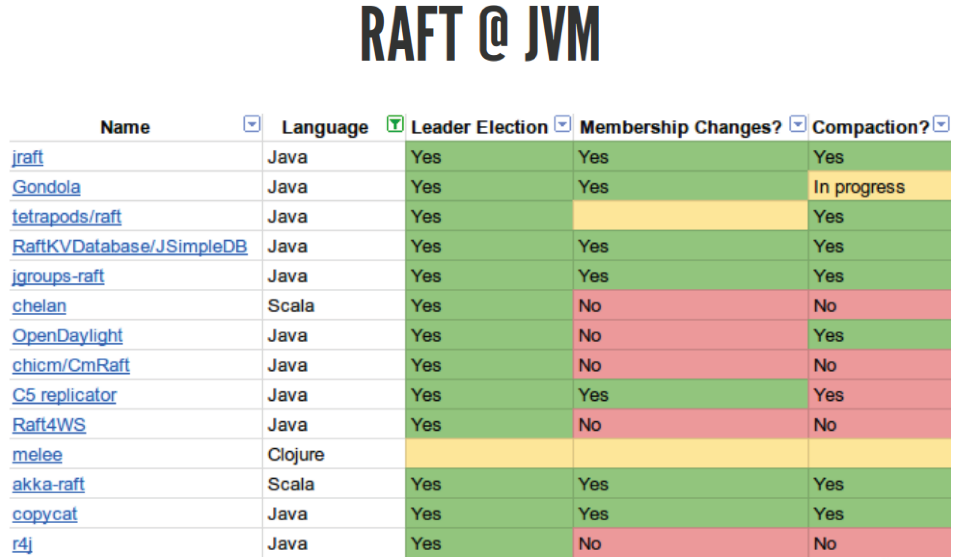
Task: Follow the Gondola link
Action: click(x=46, y=187)
